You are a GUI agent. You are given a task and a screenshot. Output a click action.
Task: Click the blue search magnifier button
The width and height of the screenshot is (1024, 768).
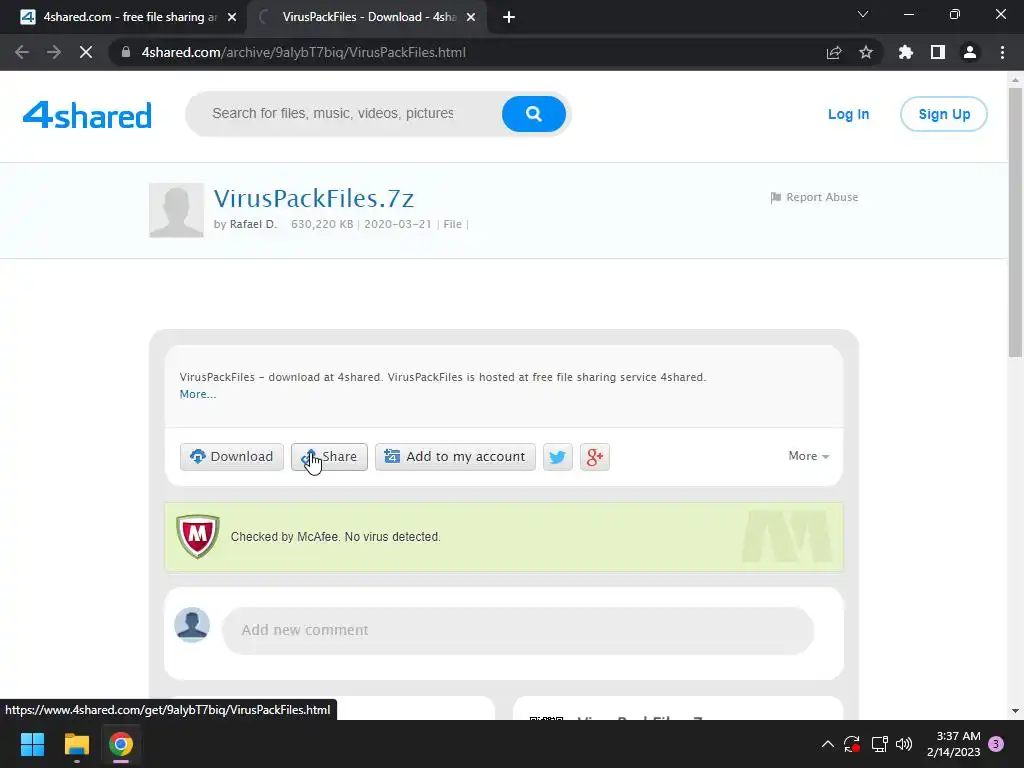tap(534, 114)
